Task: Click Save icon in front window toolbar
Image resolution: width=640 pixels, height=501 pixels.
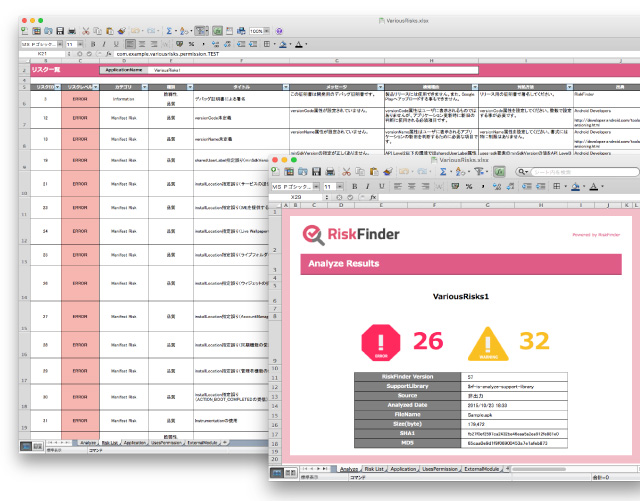Action: tap(316, 171)
